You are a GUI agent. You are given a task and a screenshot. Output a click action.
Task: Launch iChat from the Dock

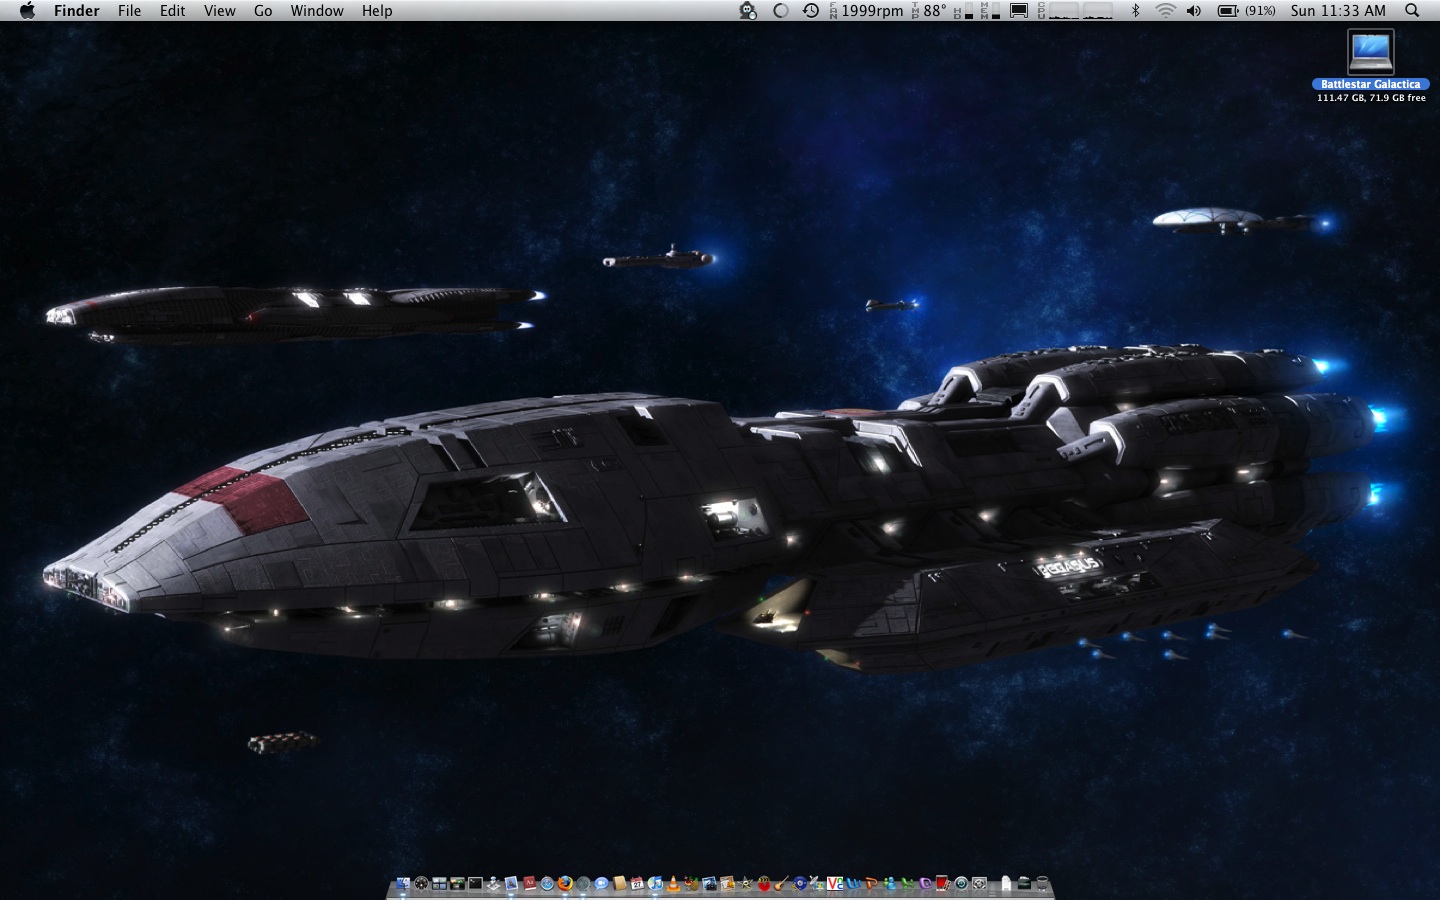tap(601, 883)
